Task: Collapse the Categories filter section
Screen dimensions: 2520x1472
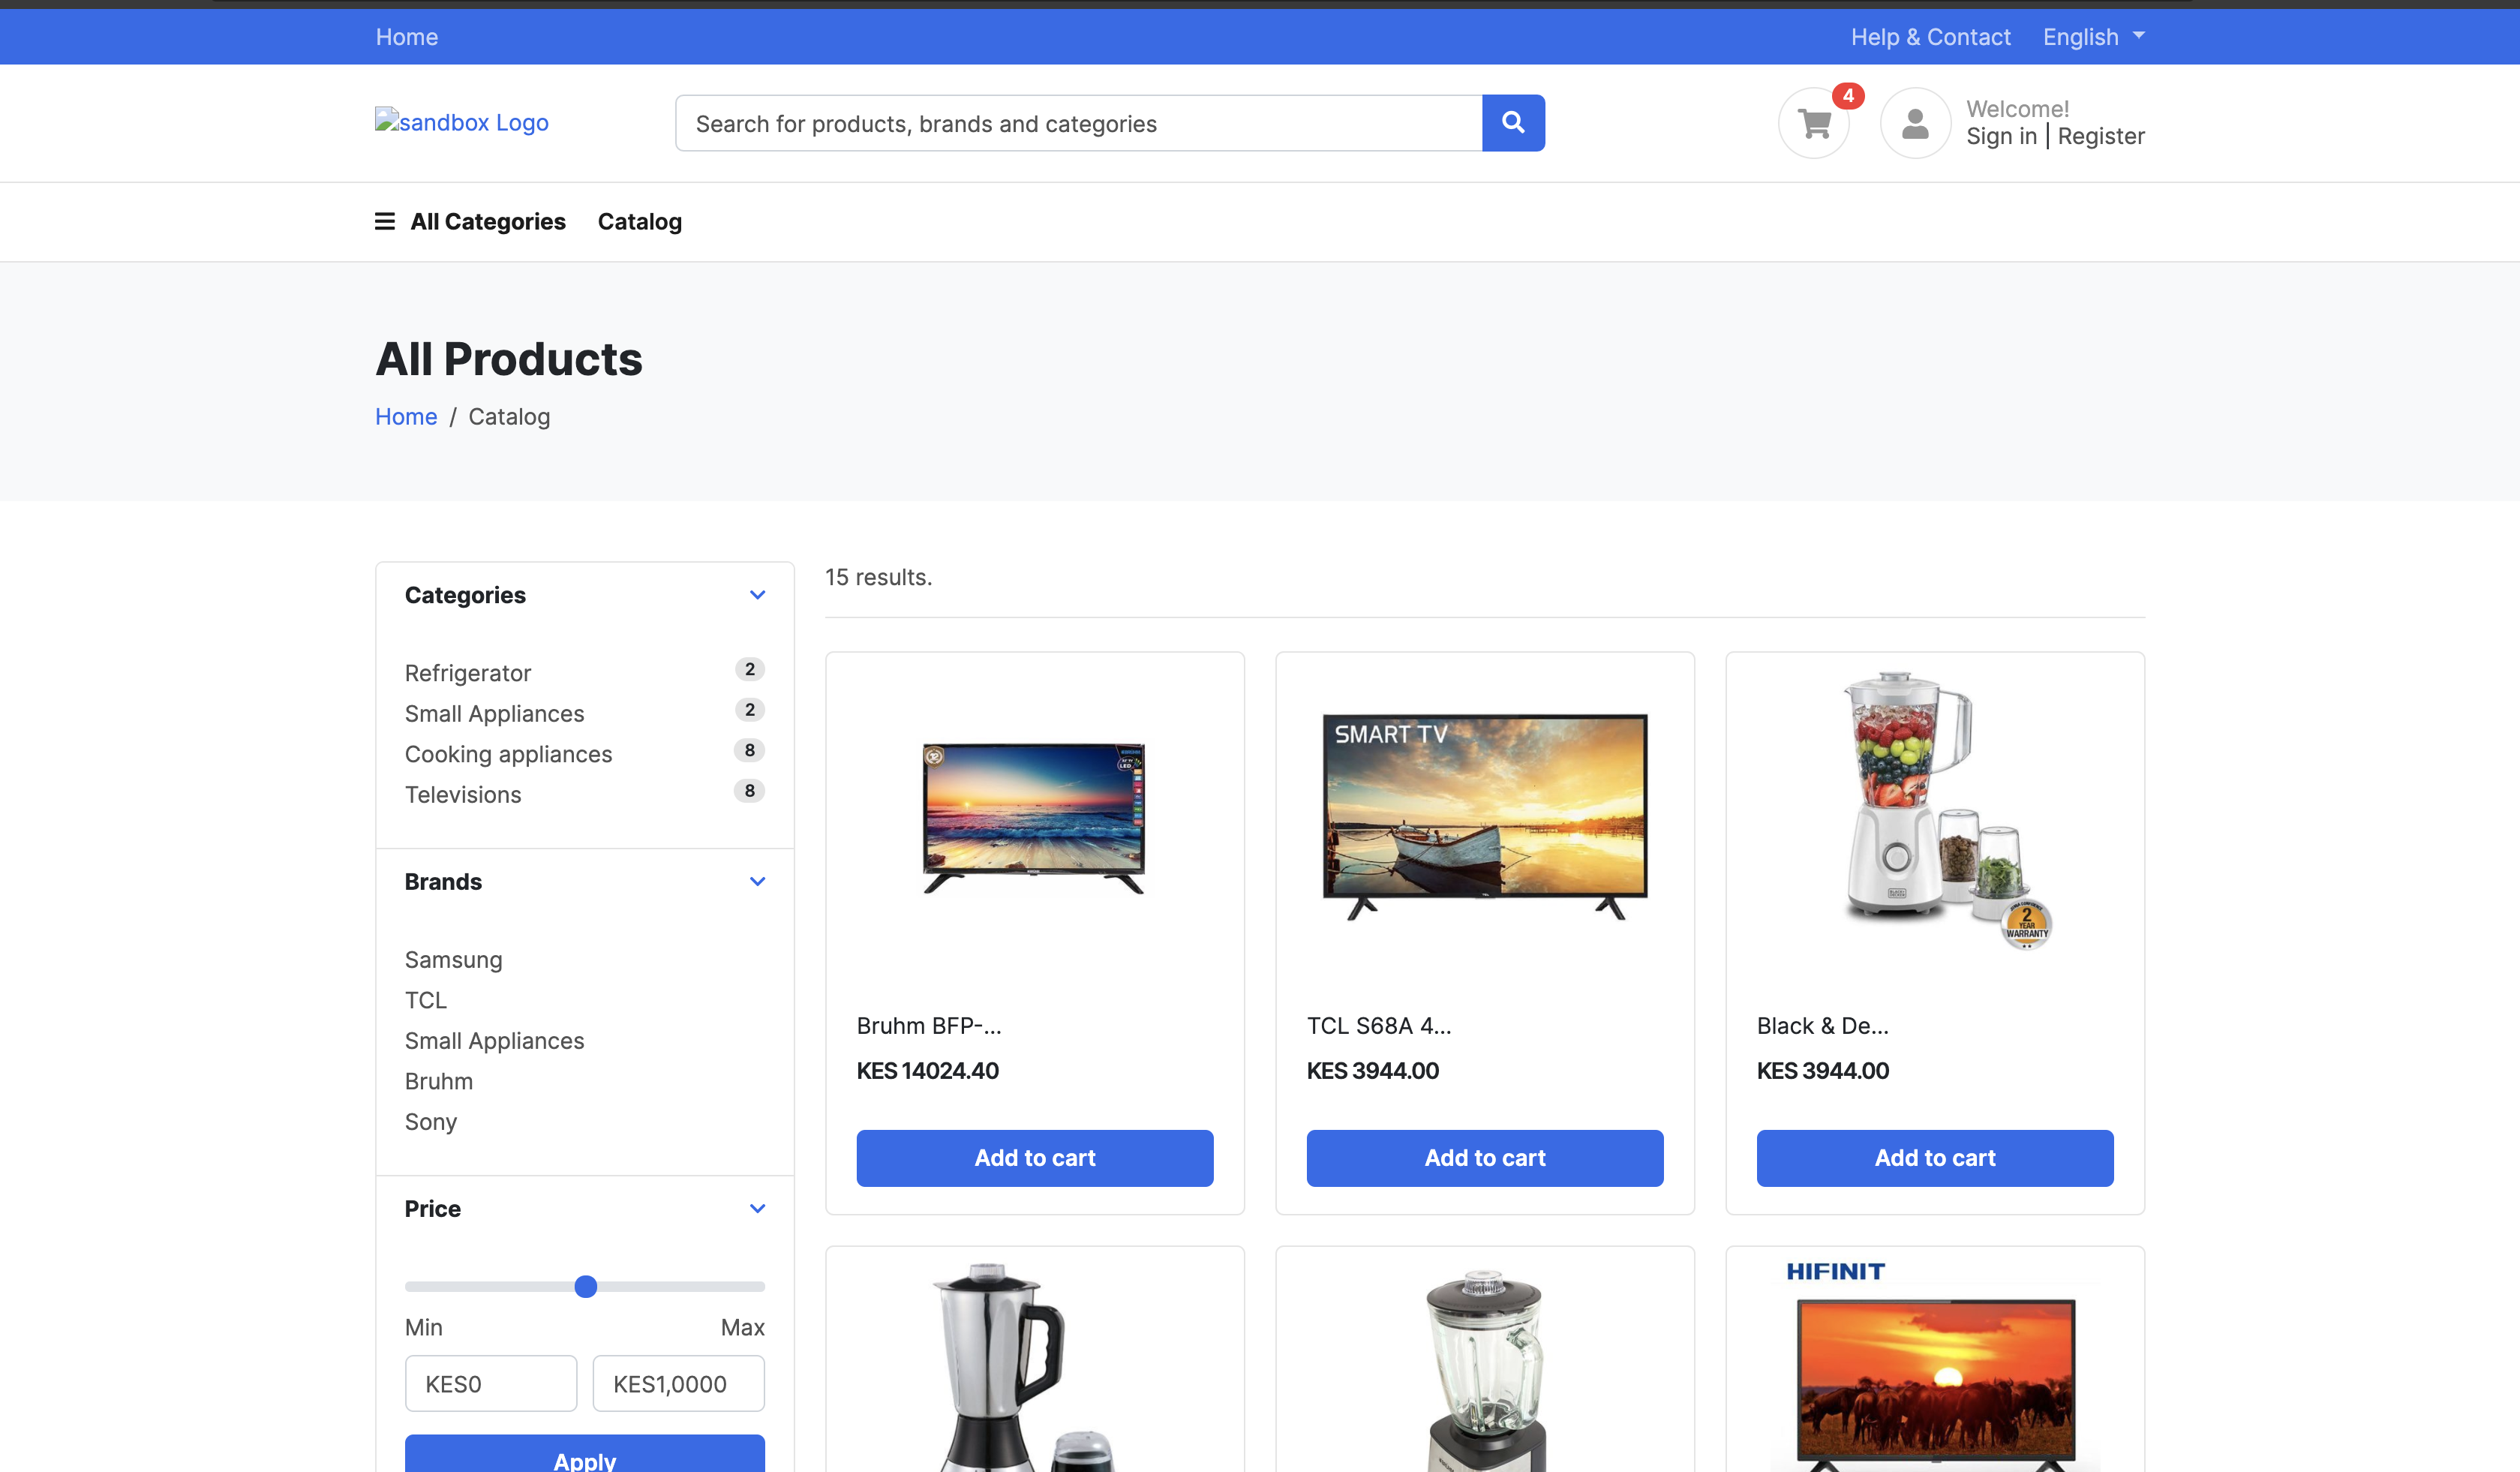Action: coord(757,595)
